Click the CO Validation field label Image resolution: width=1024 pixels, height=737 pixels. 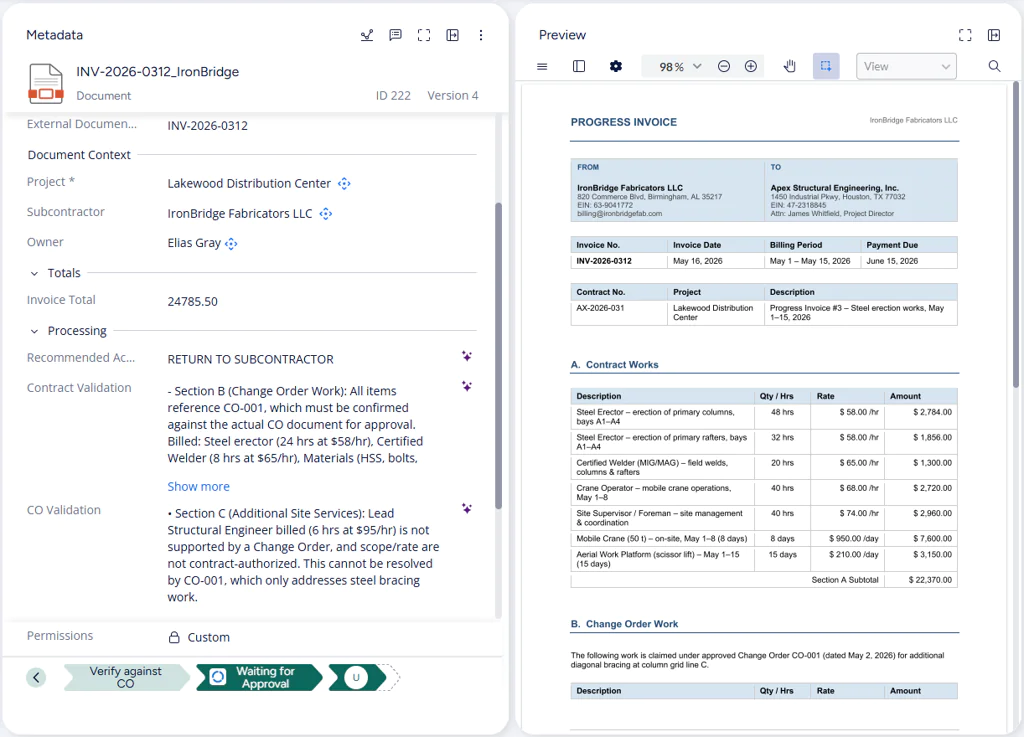[x=64, y=510]
